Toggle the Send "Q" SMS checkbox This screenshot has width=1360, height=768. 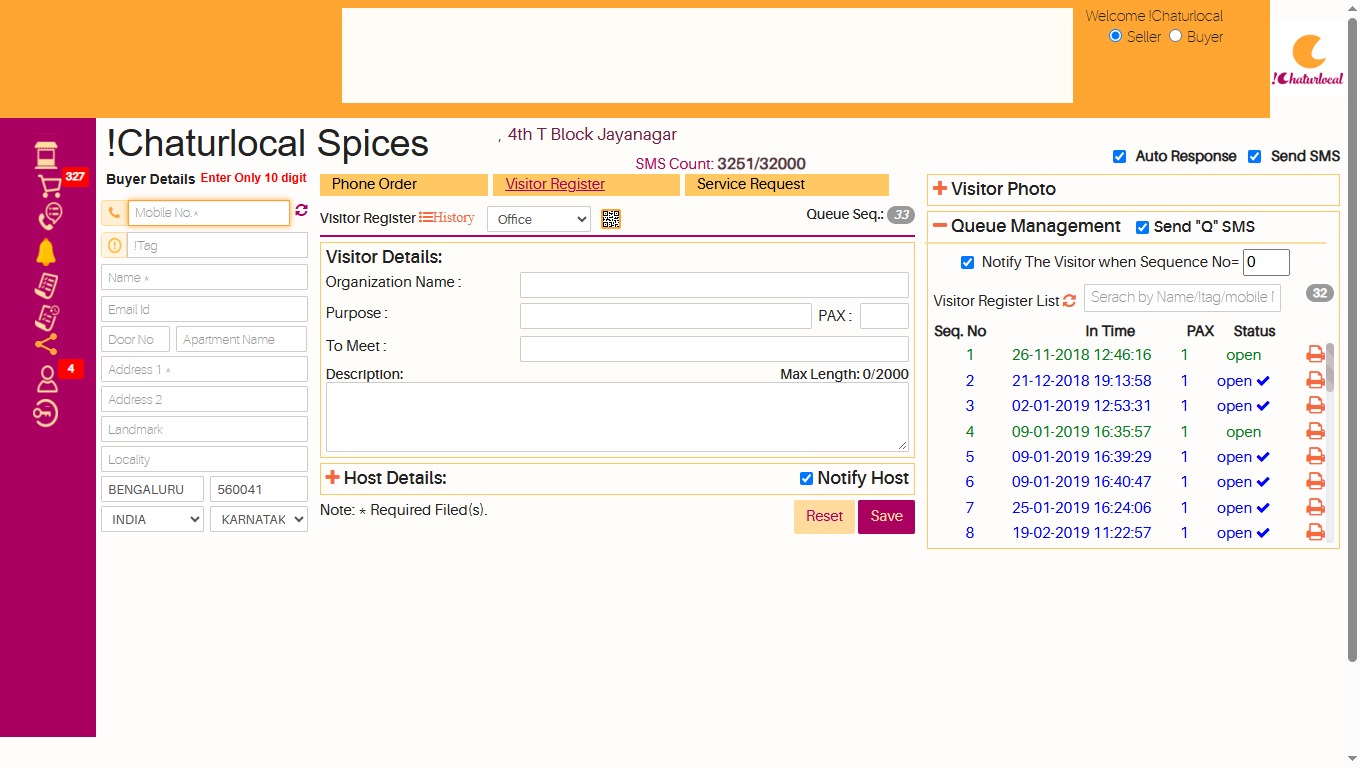tap(1142, 228)
